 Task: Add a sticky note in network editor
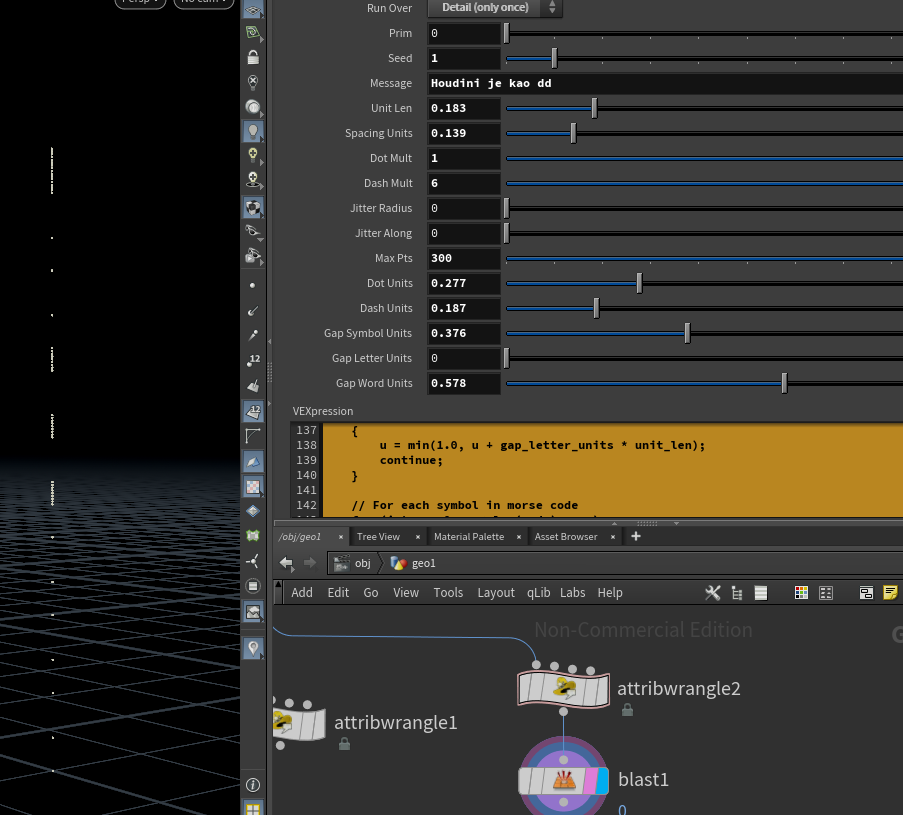[890, 593]
